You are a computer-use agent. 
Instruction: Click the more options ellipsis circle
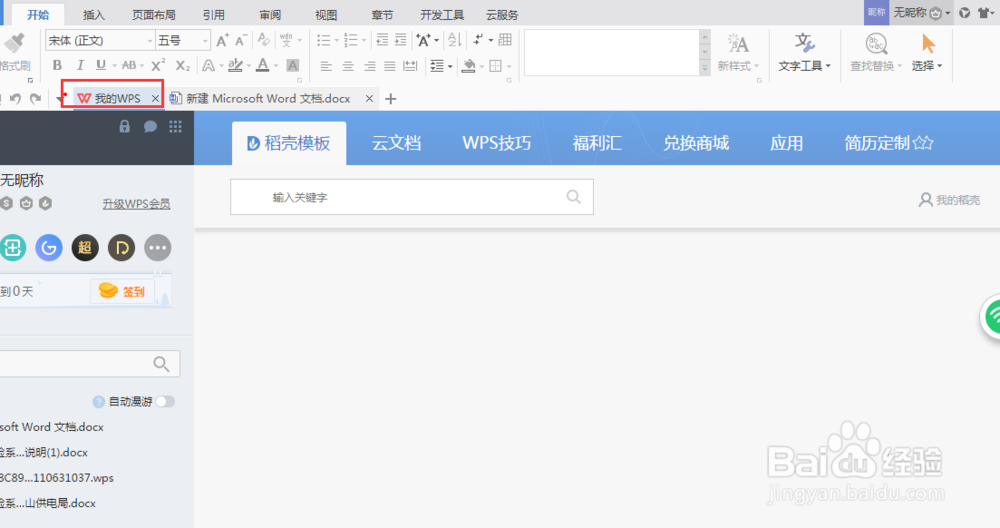158,247
